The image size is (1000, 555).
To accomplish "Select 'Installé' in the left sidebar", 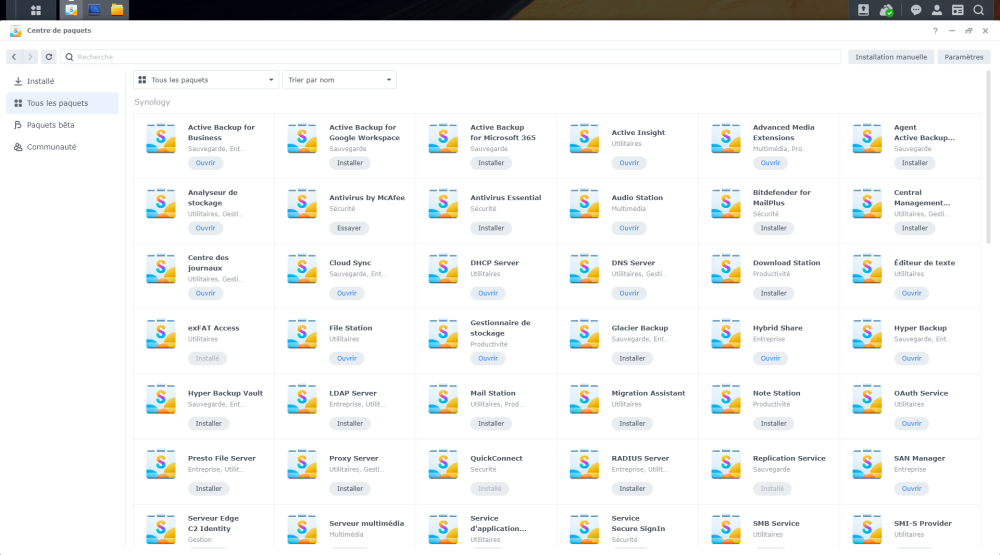I will [x=40, y=81].
